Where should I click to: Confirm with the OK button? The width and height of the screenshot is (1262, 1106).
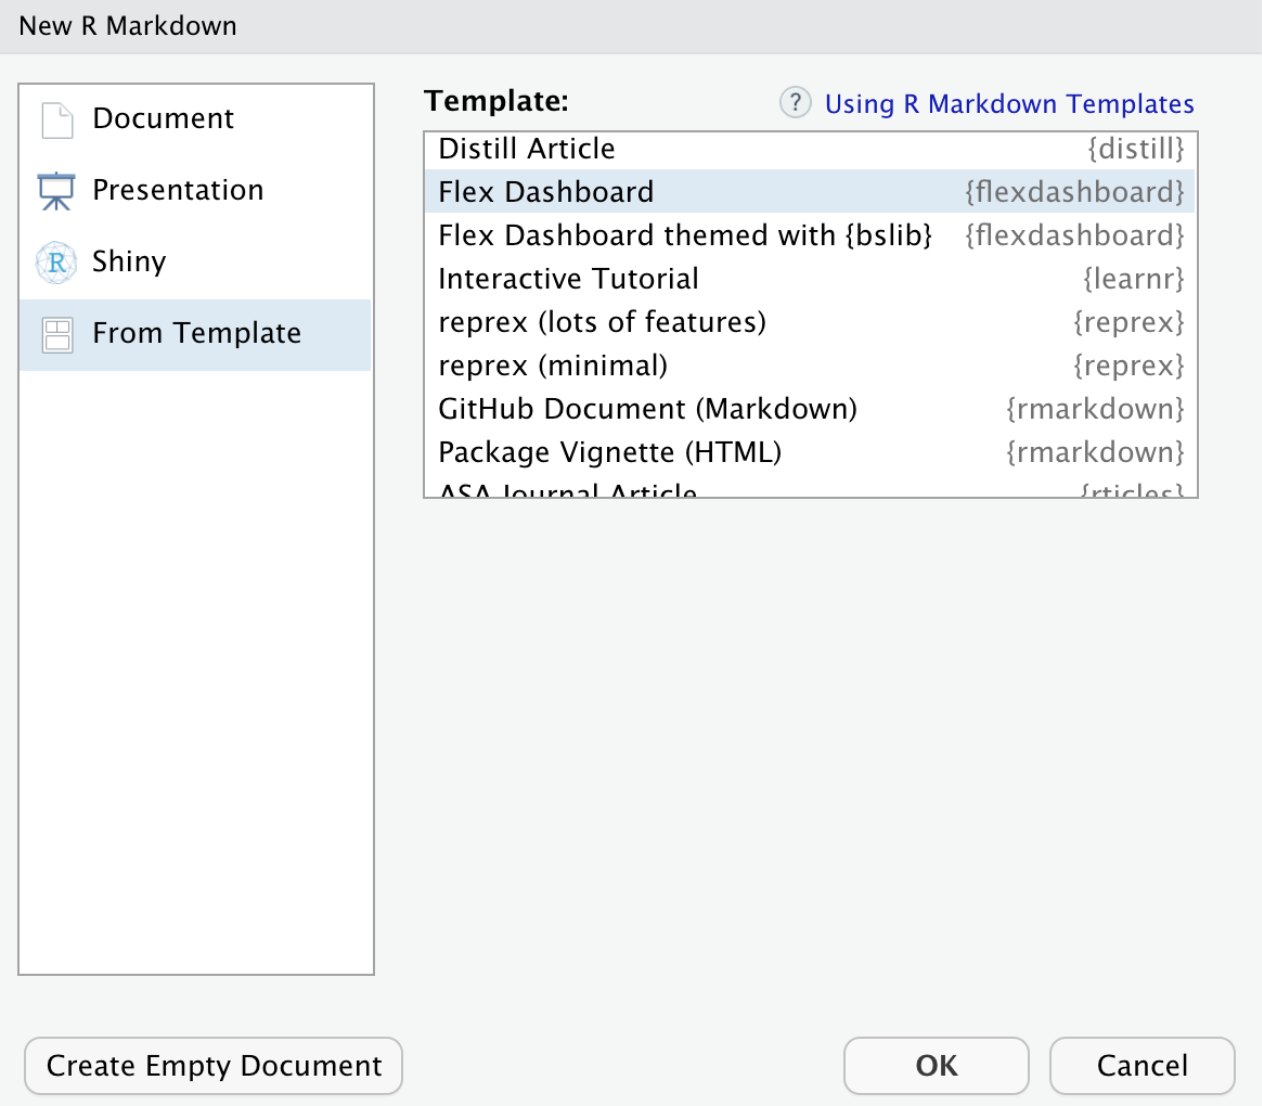935,1066
